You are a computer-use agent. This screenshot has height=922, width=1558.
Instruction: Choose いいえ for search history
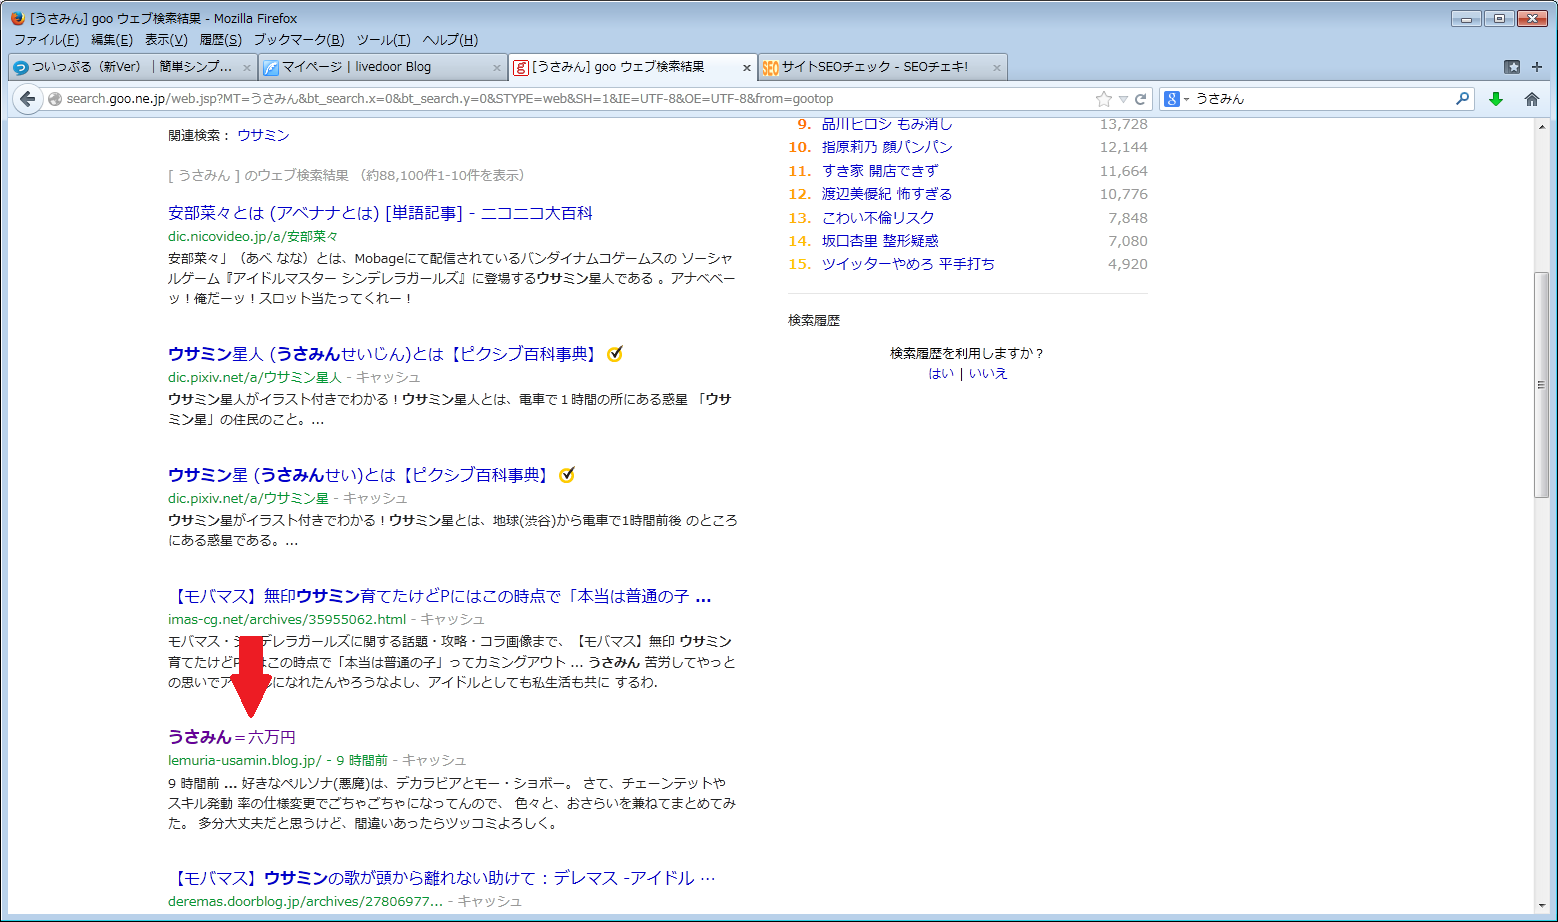pos(988,373)
